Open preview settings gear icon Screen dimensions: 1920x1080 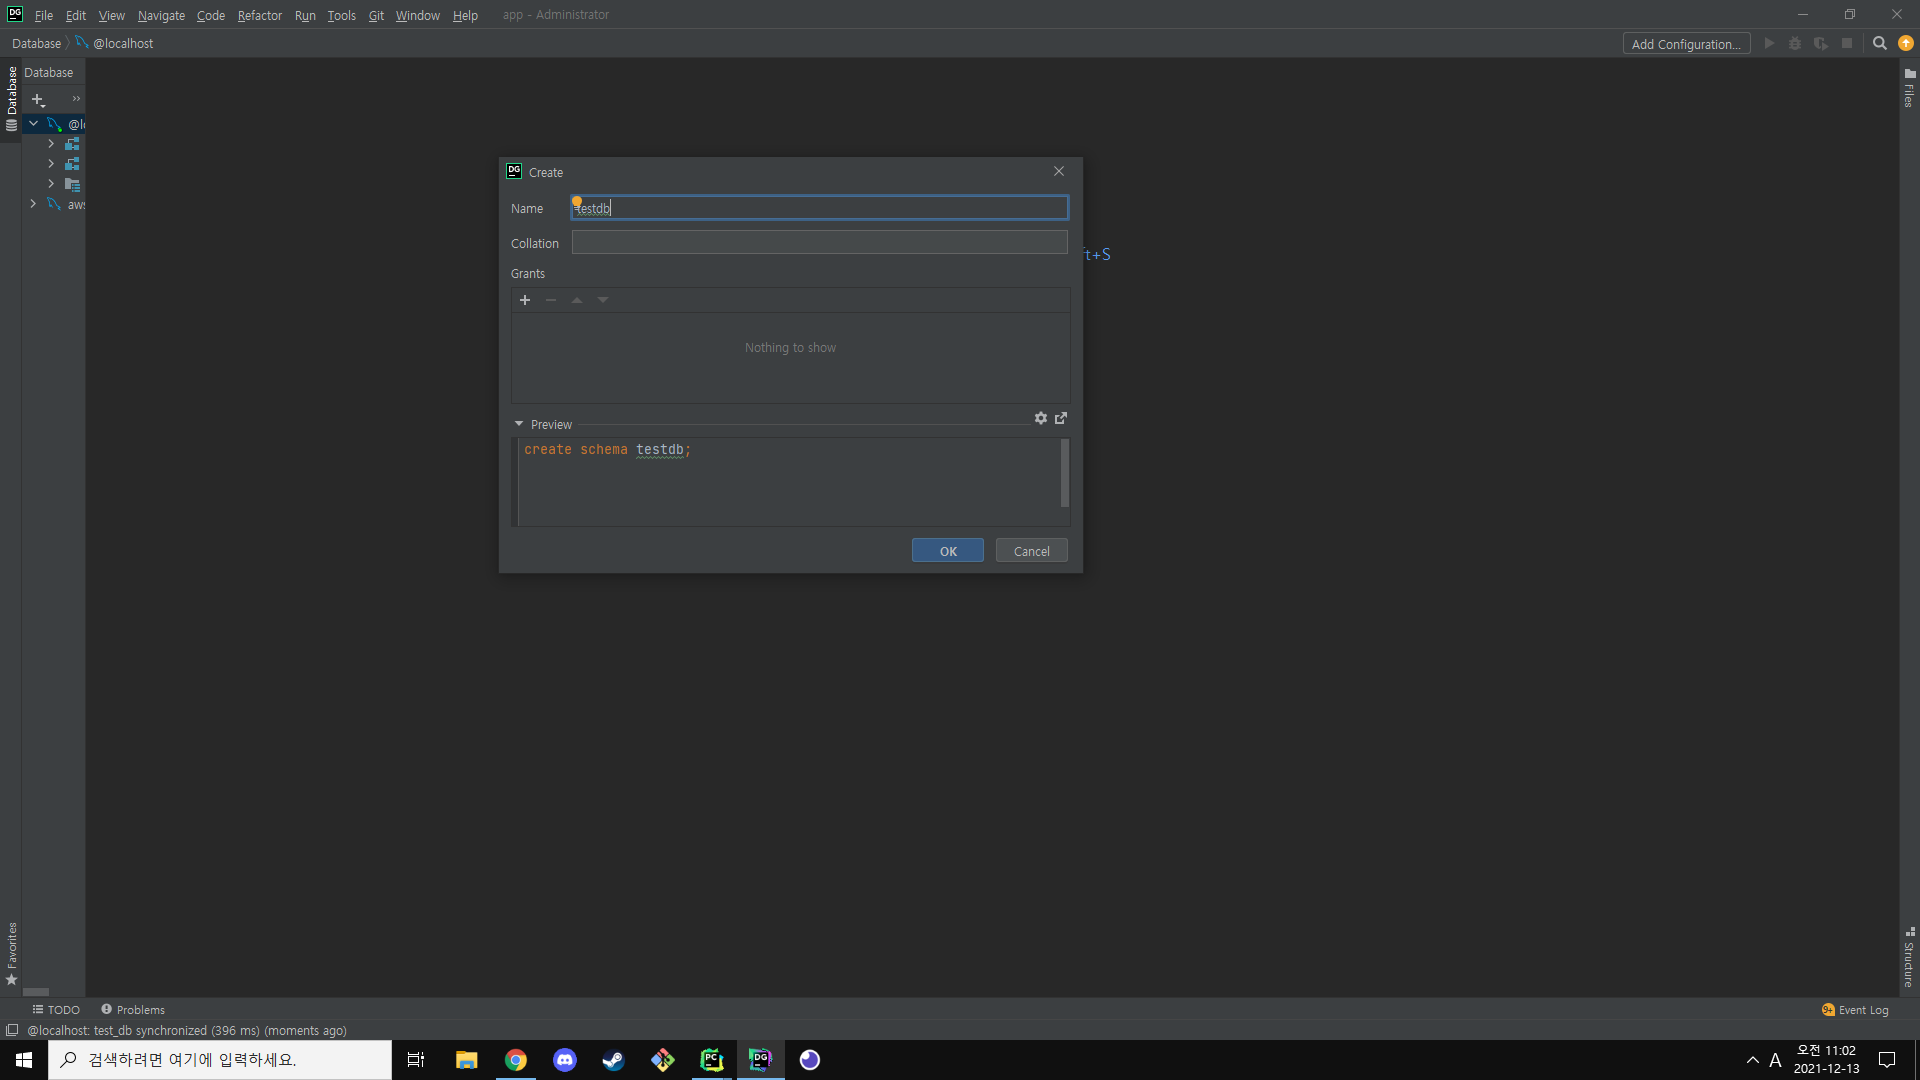[1041, 418]
